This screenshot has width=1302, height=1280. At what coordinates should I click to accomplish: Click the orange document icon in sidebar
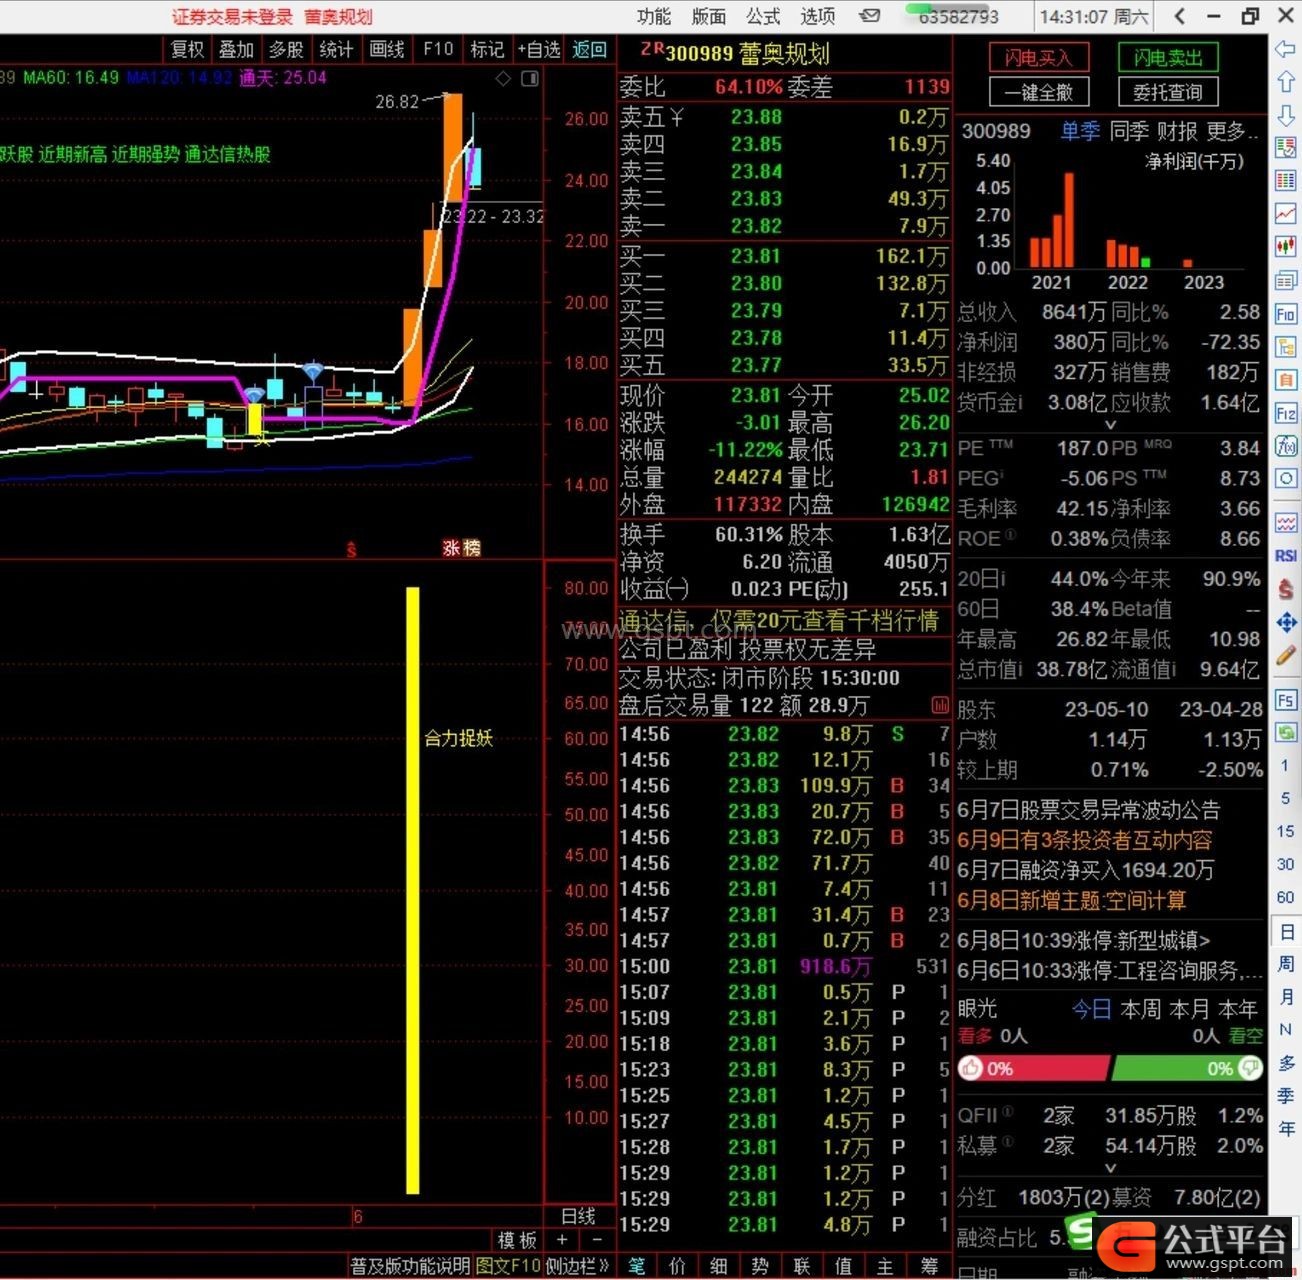1286,380
